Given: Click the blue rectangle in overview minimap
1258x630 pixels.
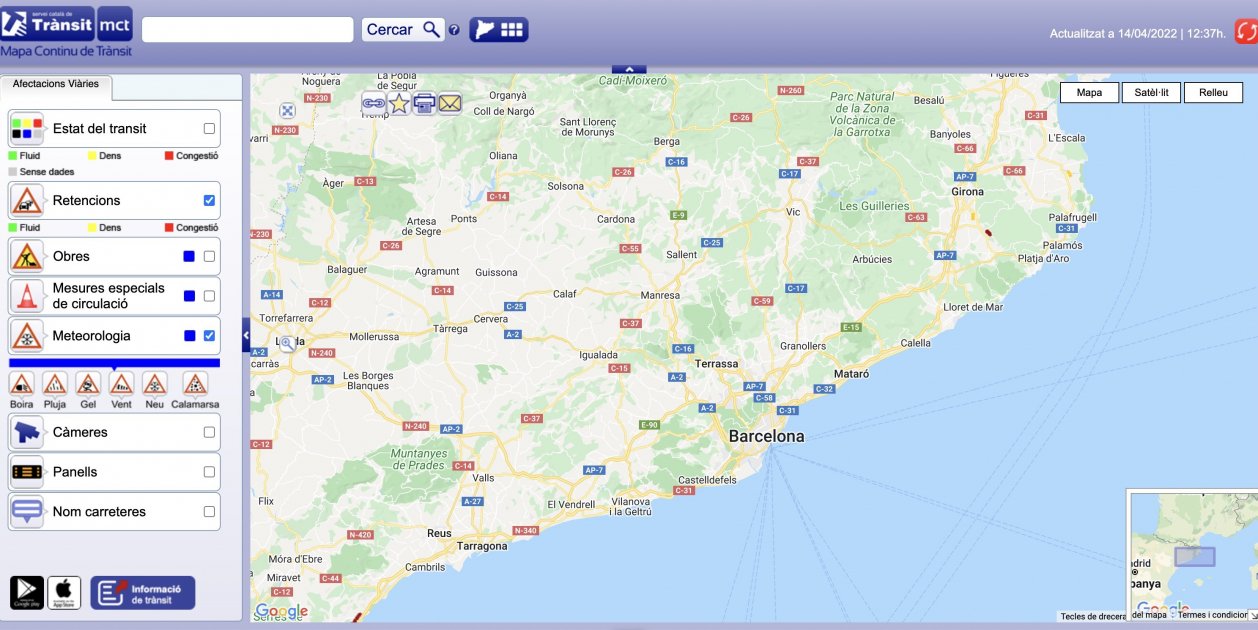Looking at the screenshot, I should [x=1194, y=557].
